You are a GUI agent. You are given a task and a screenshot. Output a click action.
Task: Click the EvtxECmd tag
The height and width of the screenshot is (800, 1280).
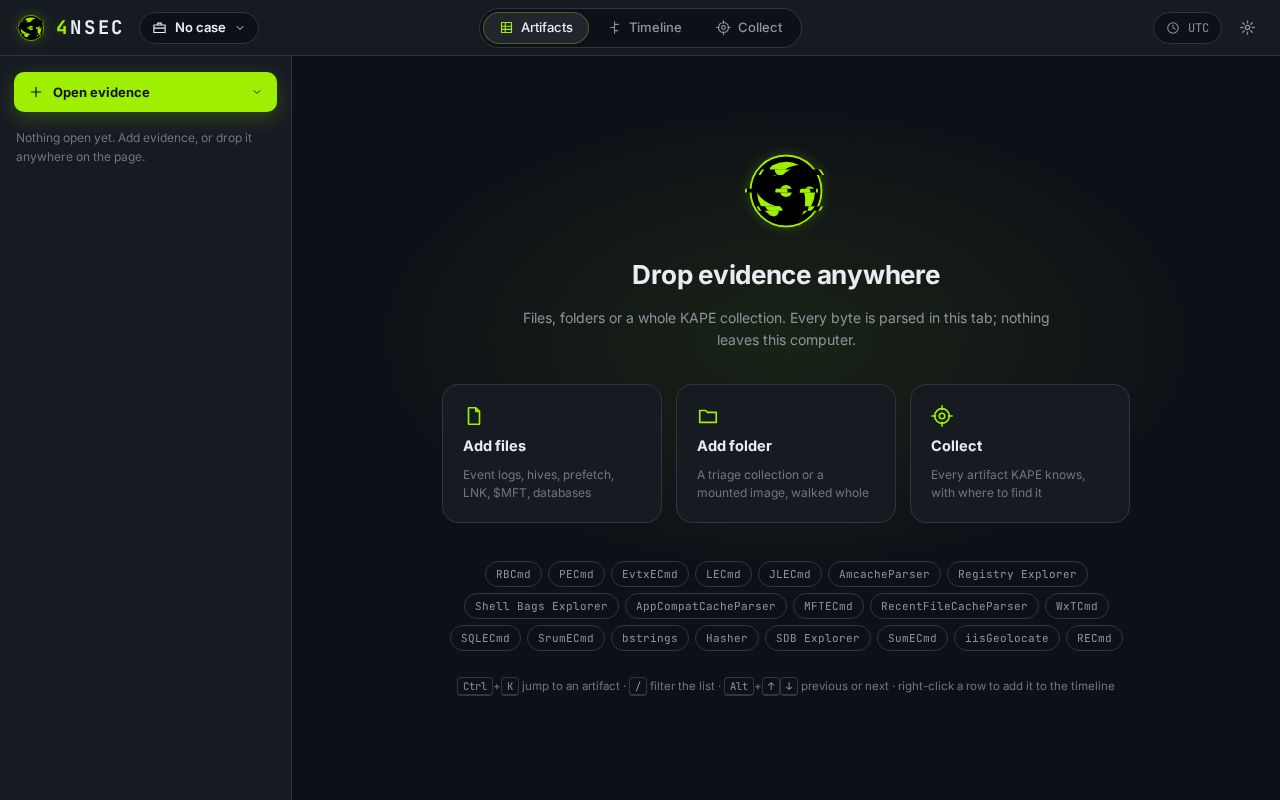pos(650,574)
